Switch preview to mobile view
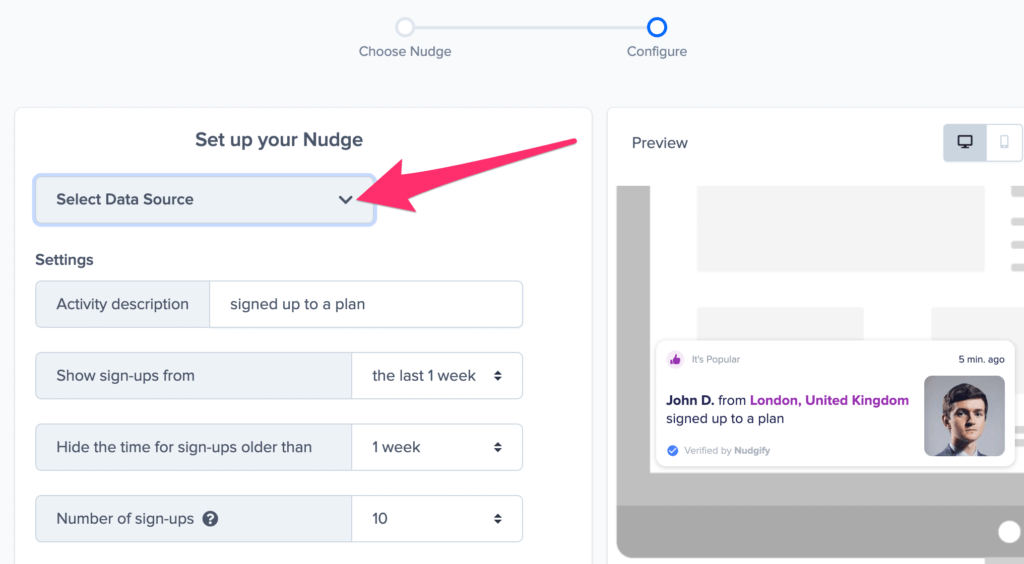The width and height of the screenshot is (1024, 564). click(x=1004, y=142)
